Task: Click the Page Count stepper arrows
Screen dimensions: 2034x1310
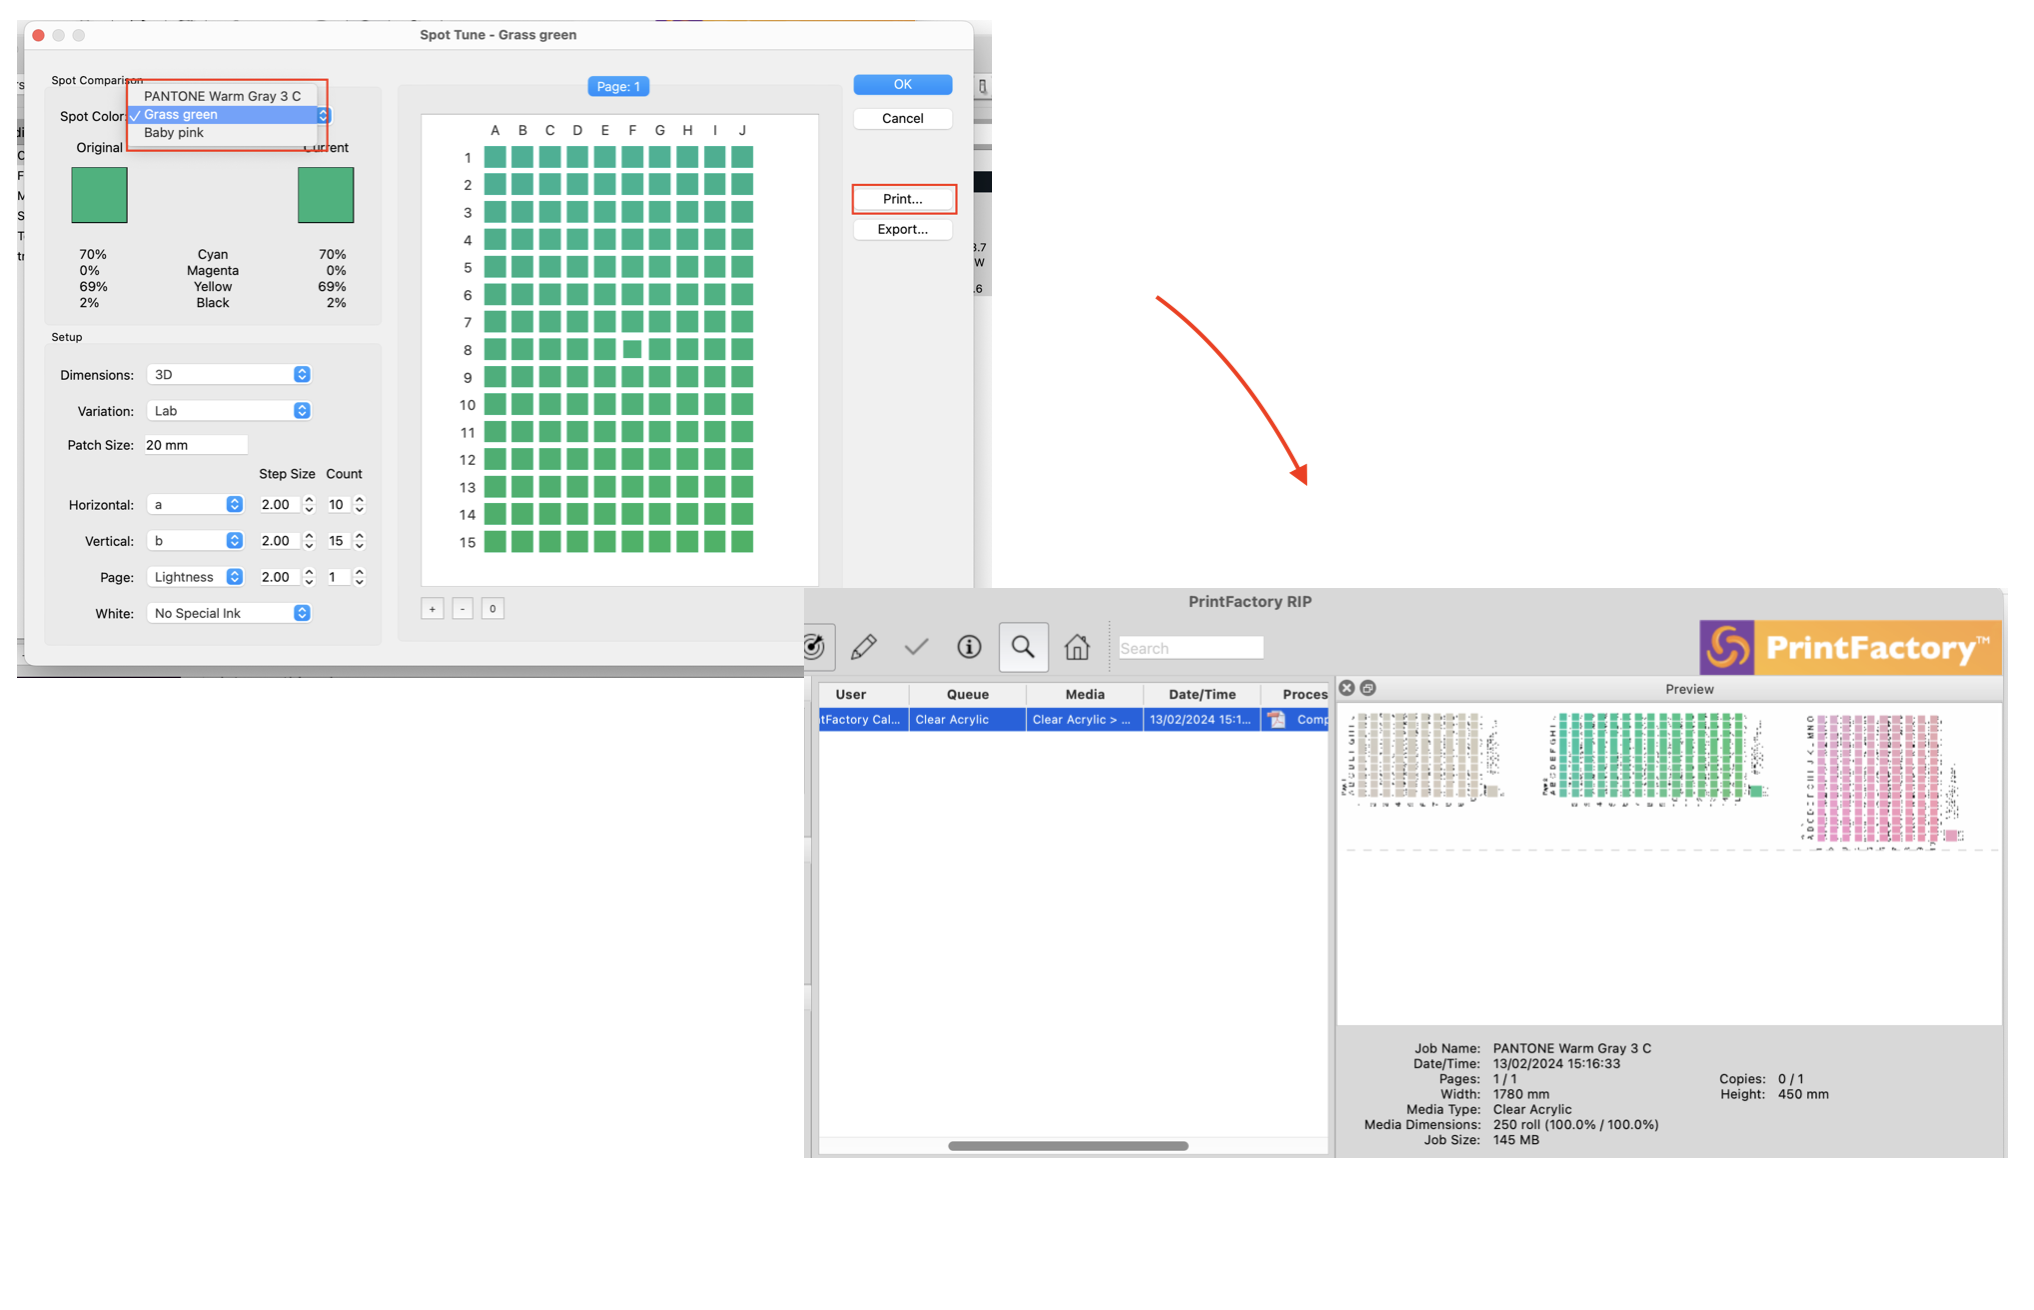Action: [x=359, y=576]
